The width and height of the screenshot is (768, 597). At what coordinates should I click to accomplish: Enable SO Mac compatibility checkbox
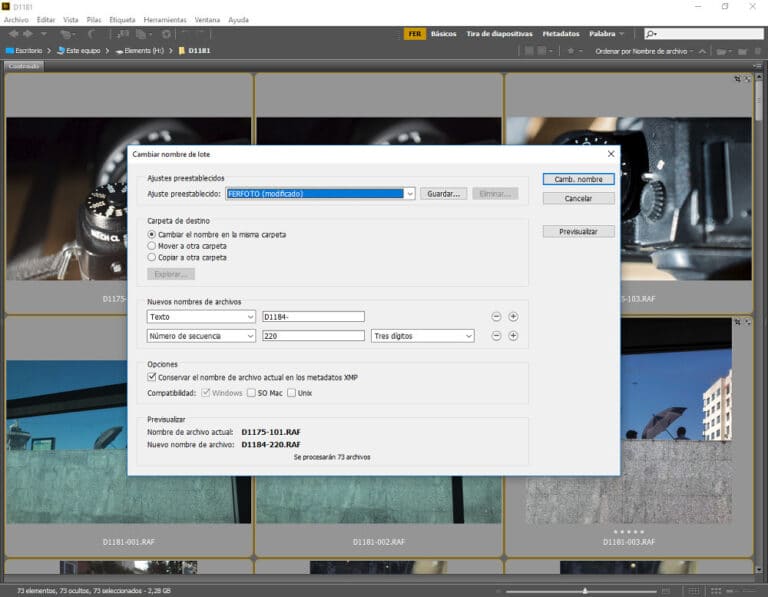251,393
